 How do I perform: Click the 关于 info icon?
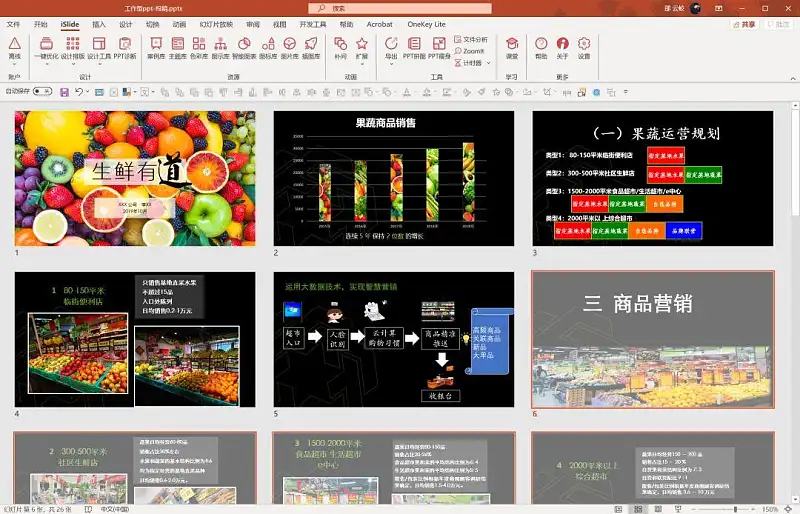click(562, 44)
